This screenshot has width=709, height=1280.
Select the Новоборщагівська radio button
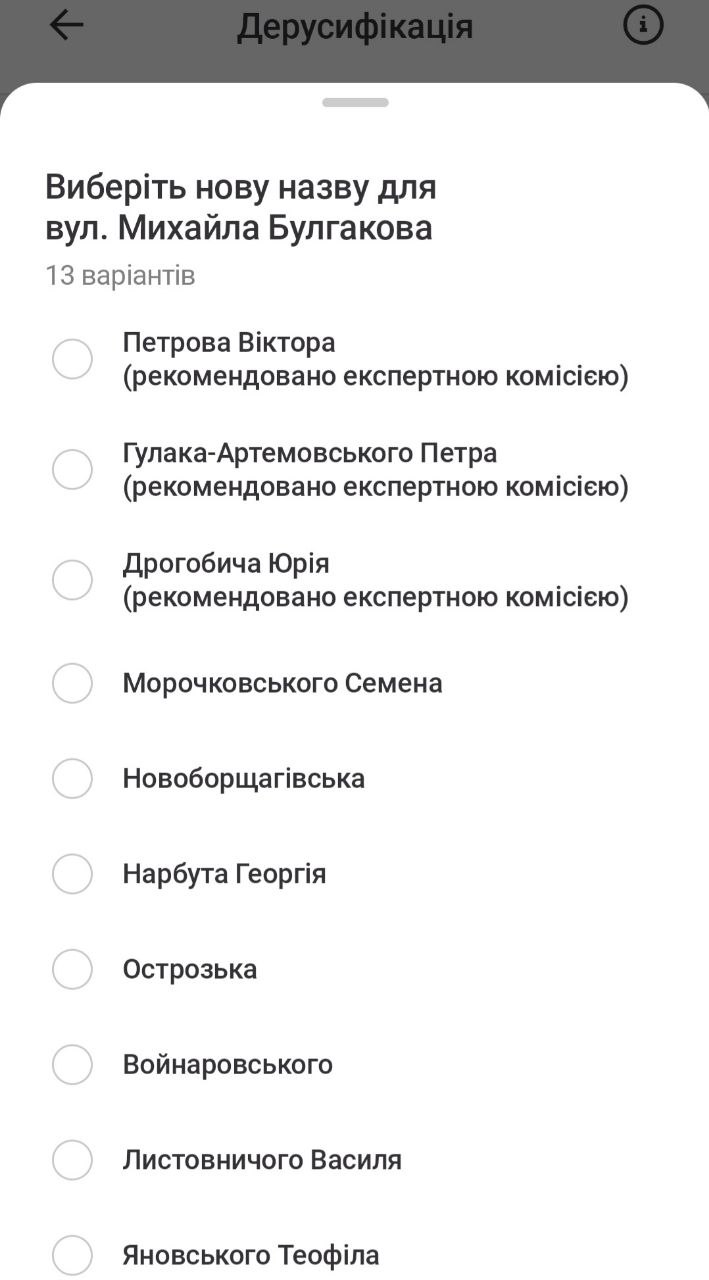(x=72, y=778)
